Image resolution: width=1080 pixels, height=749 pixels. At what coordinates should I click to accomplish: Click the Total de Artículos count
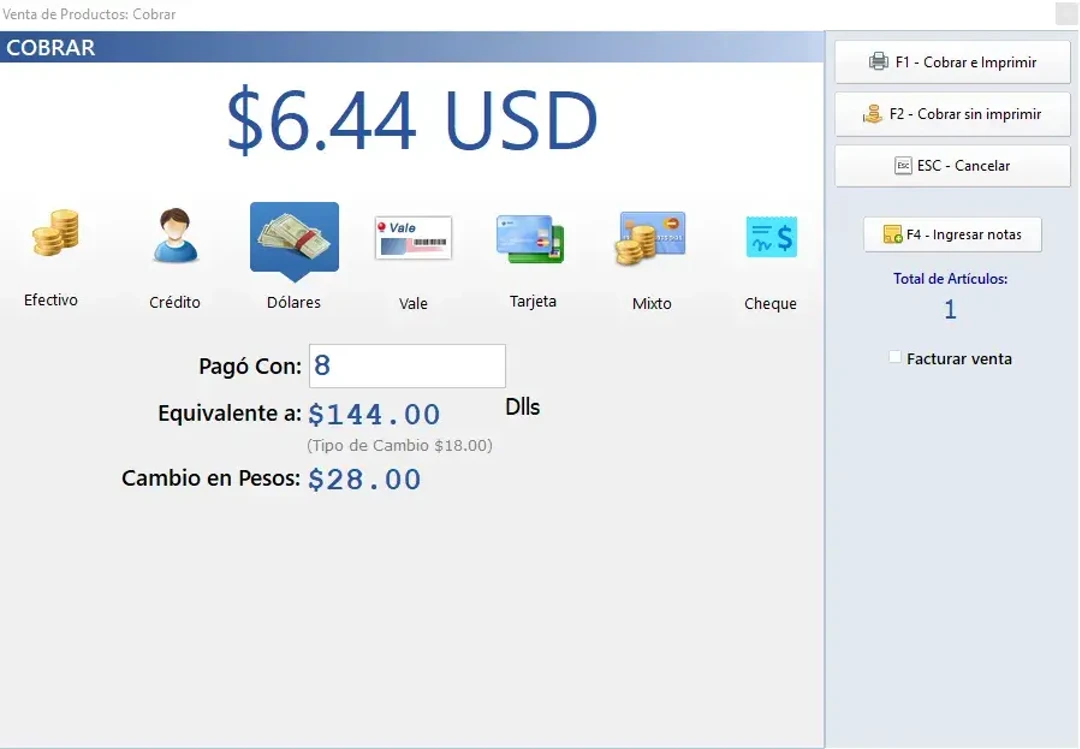pyautogui.click(x=949, y=310)
